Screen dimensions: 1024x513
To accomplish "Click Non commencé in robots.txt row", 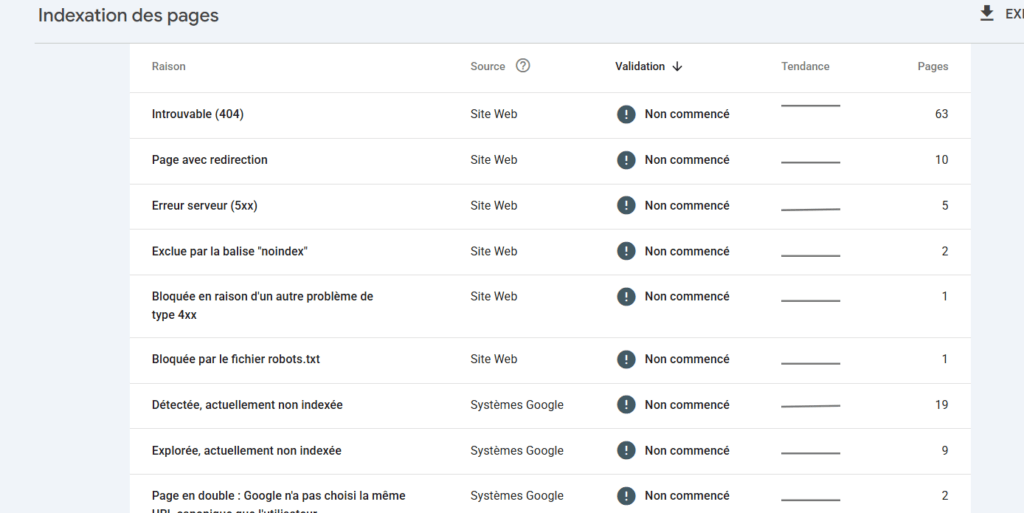I will click(687, 359).
